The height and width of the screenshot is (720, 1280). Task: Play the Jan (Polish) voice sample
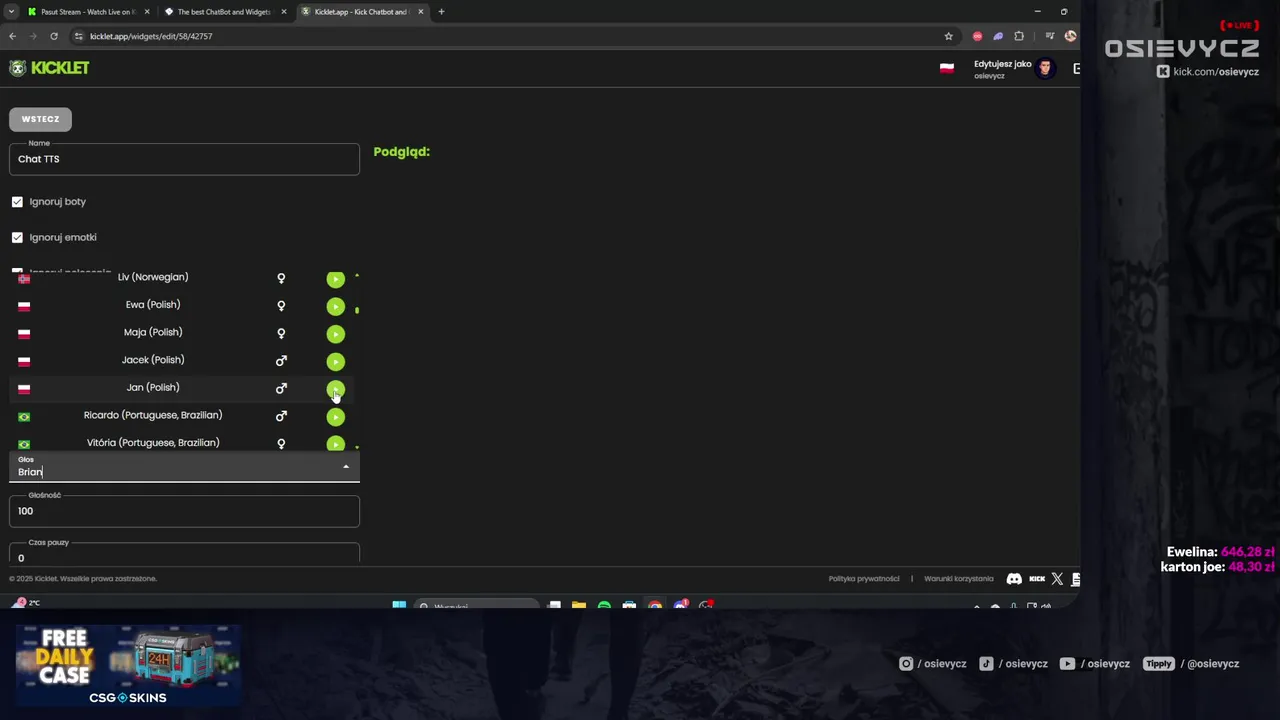coord(335,389)
